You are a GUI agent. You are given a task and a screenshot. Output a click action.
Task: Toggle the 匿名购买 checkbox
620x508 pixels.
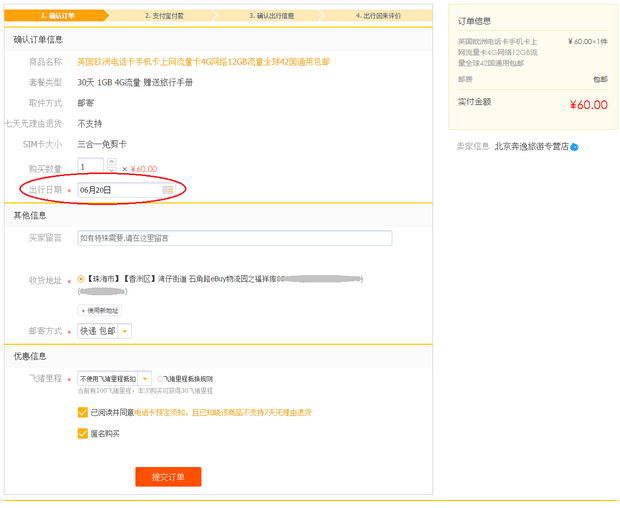(x=83, y=433)
